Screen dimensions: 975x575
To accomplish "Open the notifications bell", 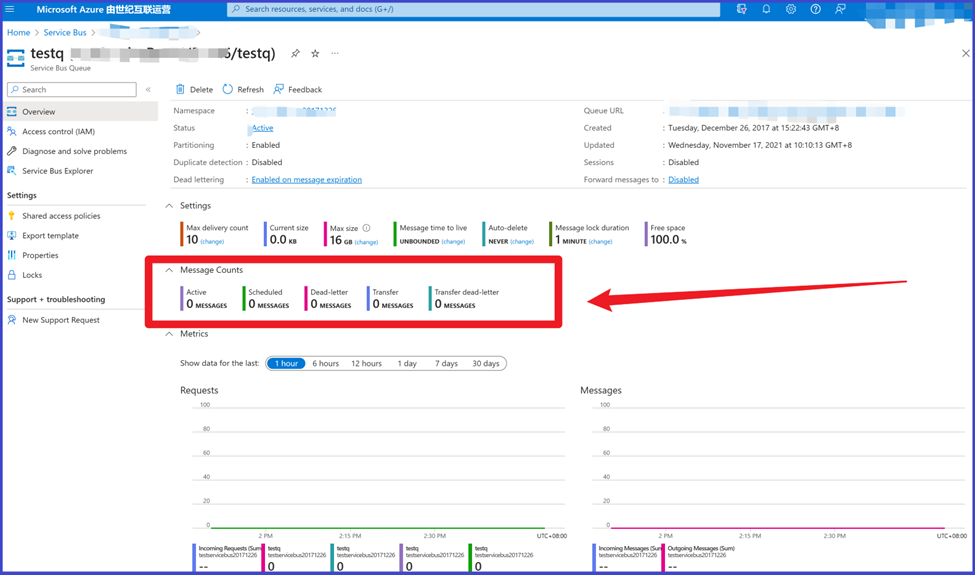I will coord(766,9).
